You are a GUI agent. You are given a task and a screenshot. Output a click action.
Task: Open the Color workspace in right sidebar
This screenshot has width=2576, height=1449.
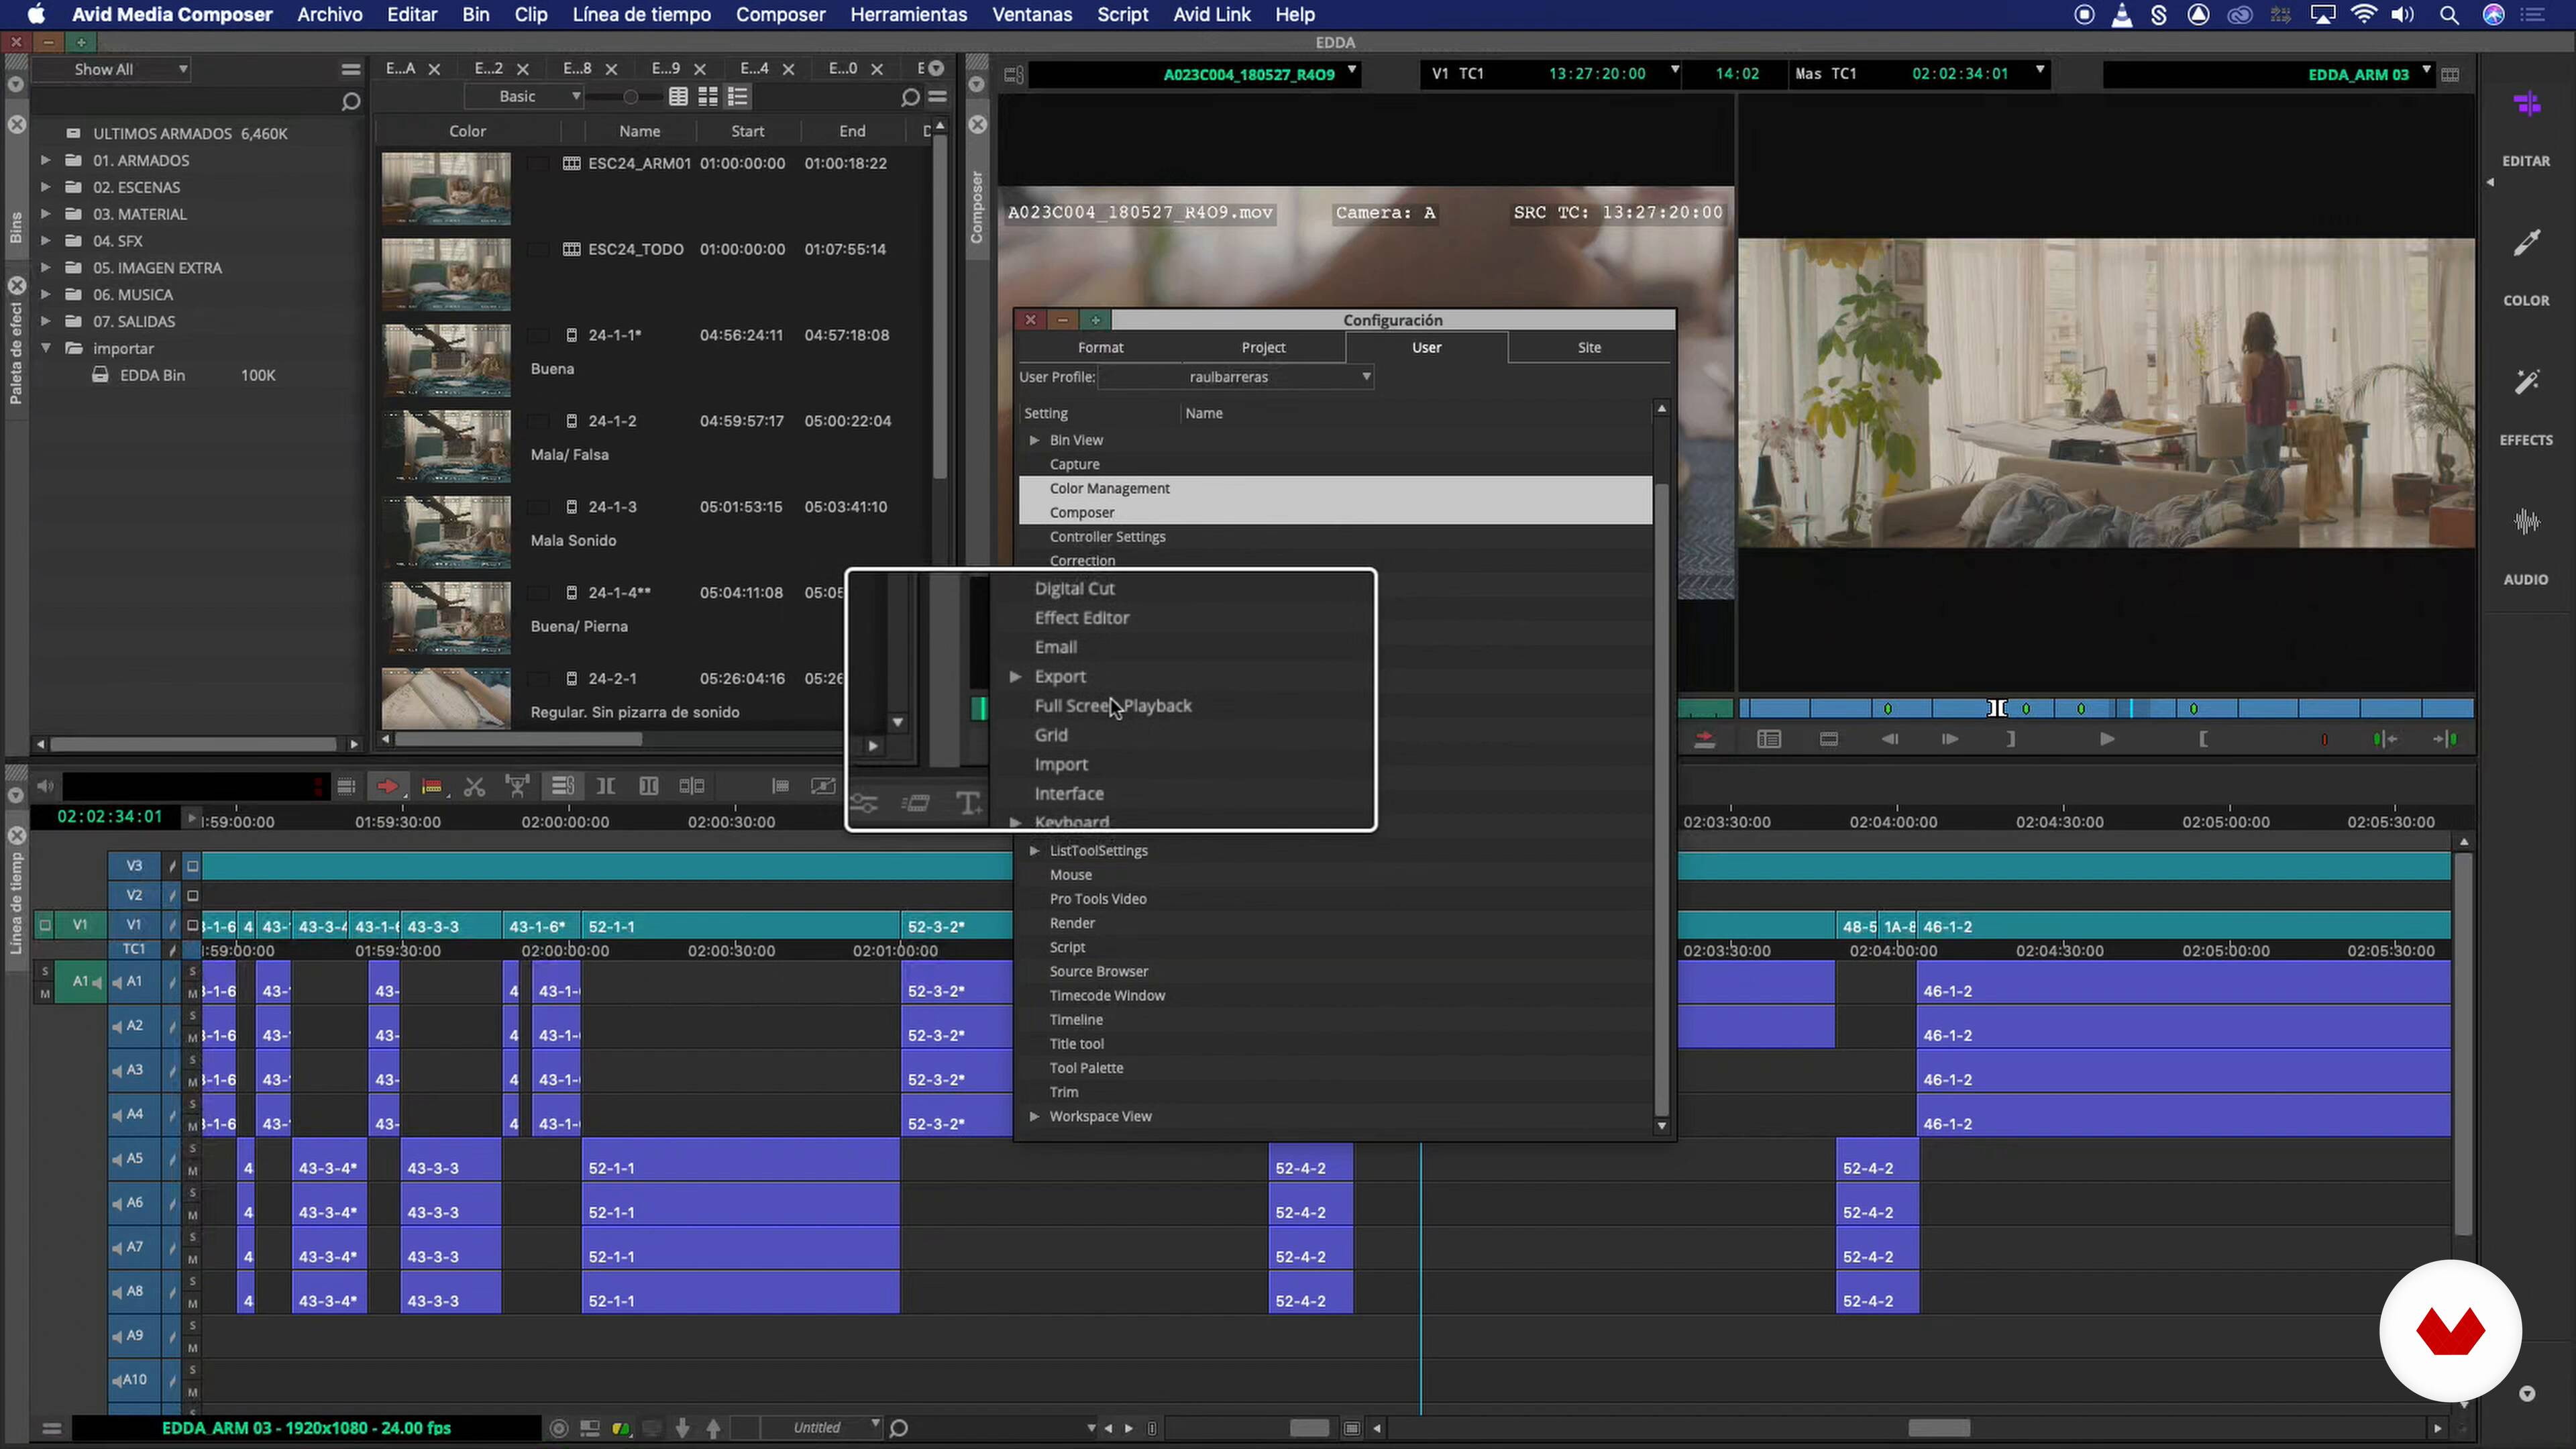(x=2526, y=267)
